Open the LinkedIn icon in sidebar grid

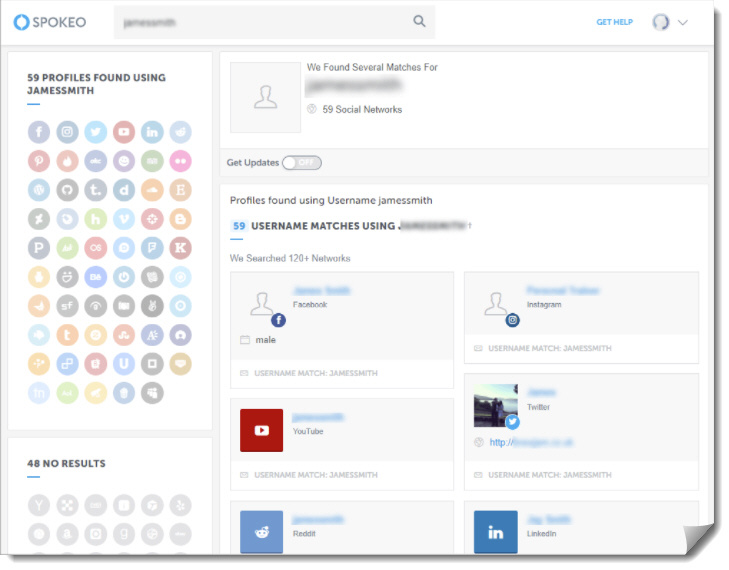point(152,132)
